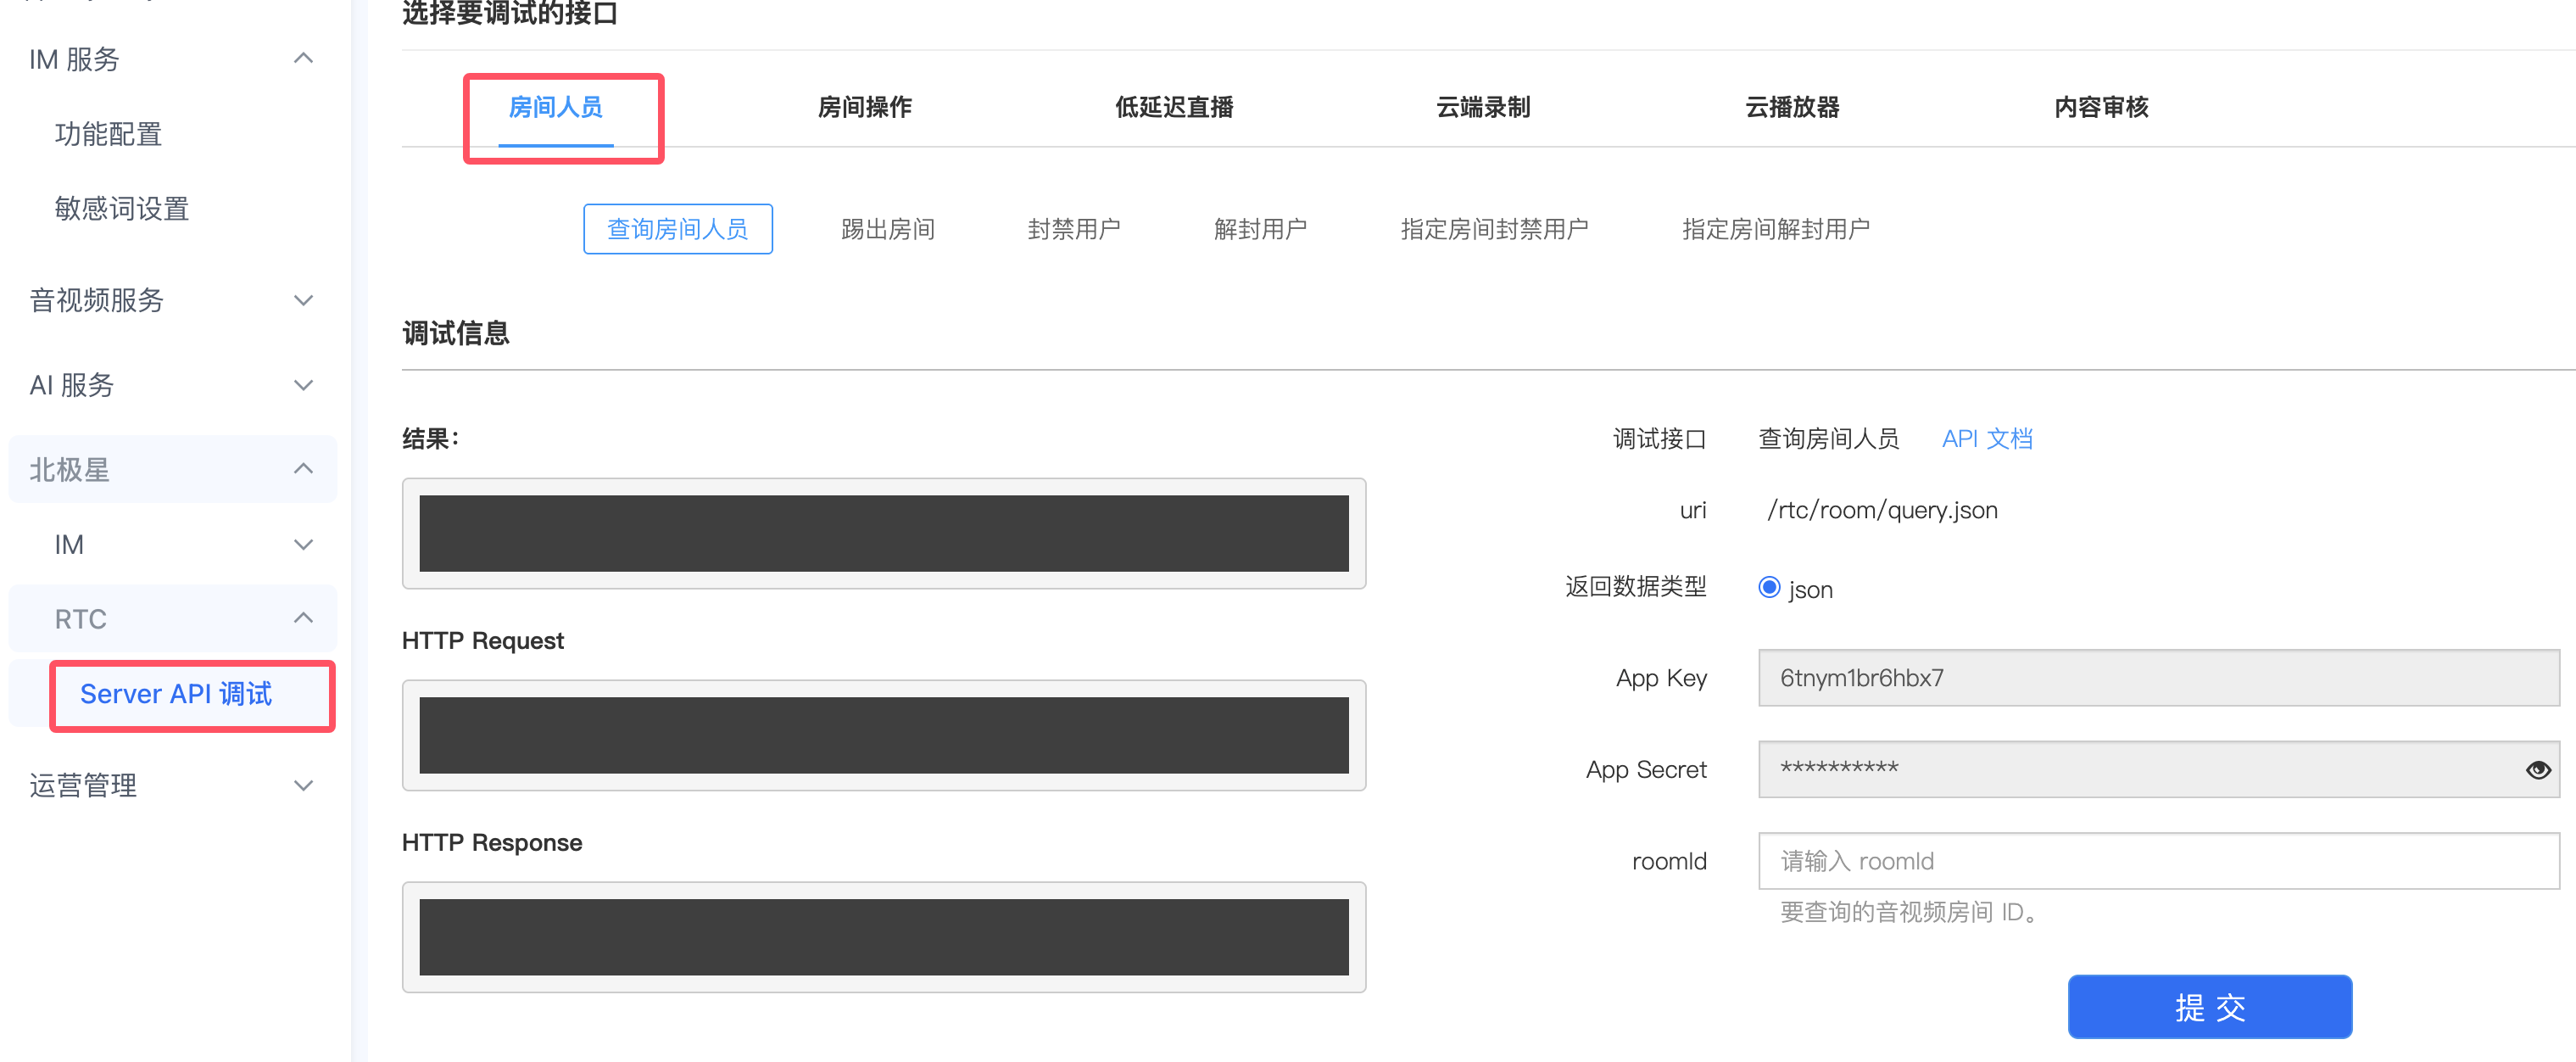Select the 指定房间解封用户 interface
The height and width of the screenshot is (1062, 2576).
(x=1776, y=229)
